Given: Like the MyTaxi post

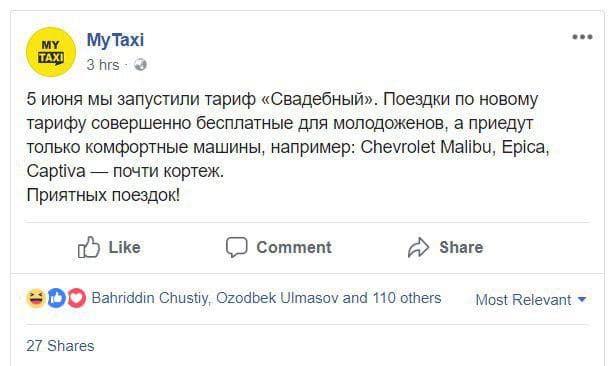Looking at the screenshot, I should [x=109, y=247].
